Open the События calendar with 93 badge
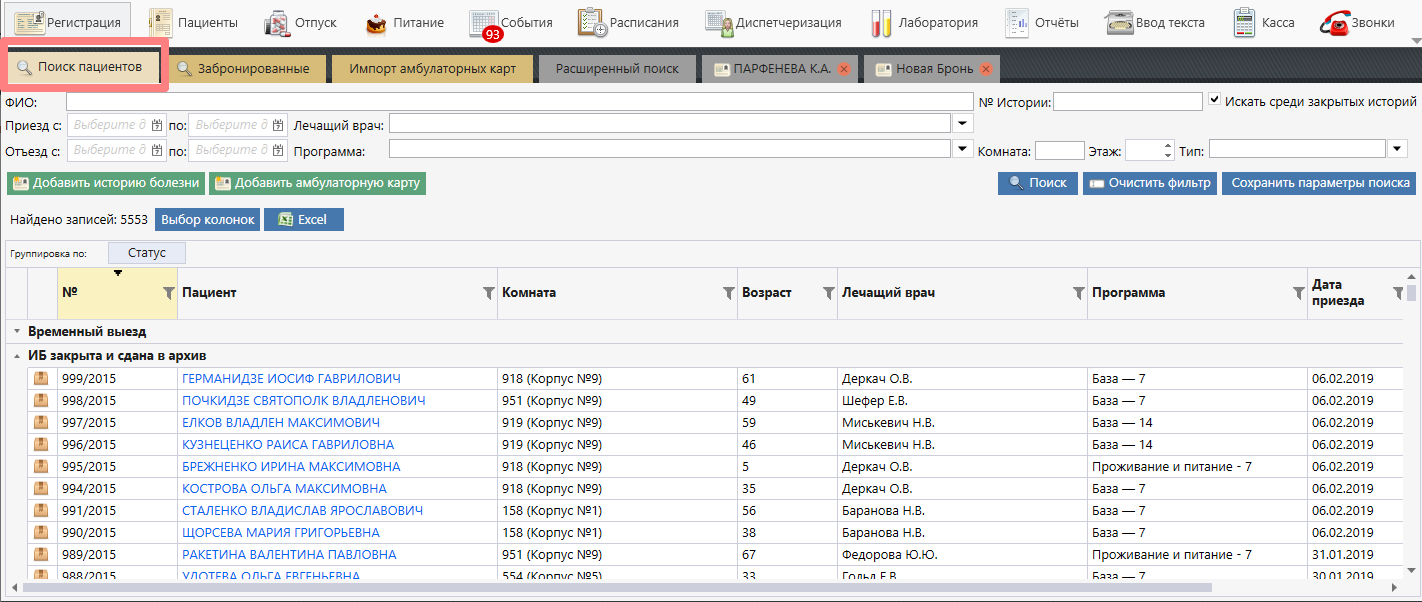This screenshot has width=1422, height=602. click(511, 22)
